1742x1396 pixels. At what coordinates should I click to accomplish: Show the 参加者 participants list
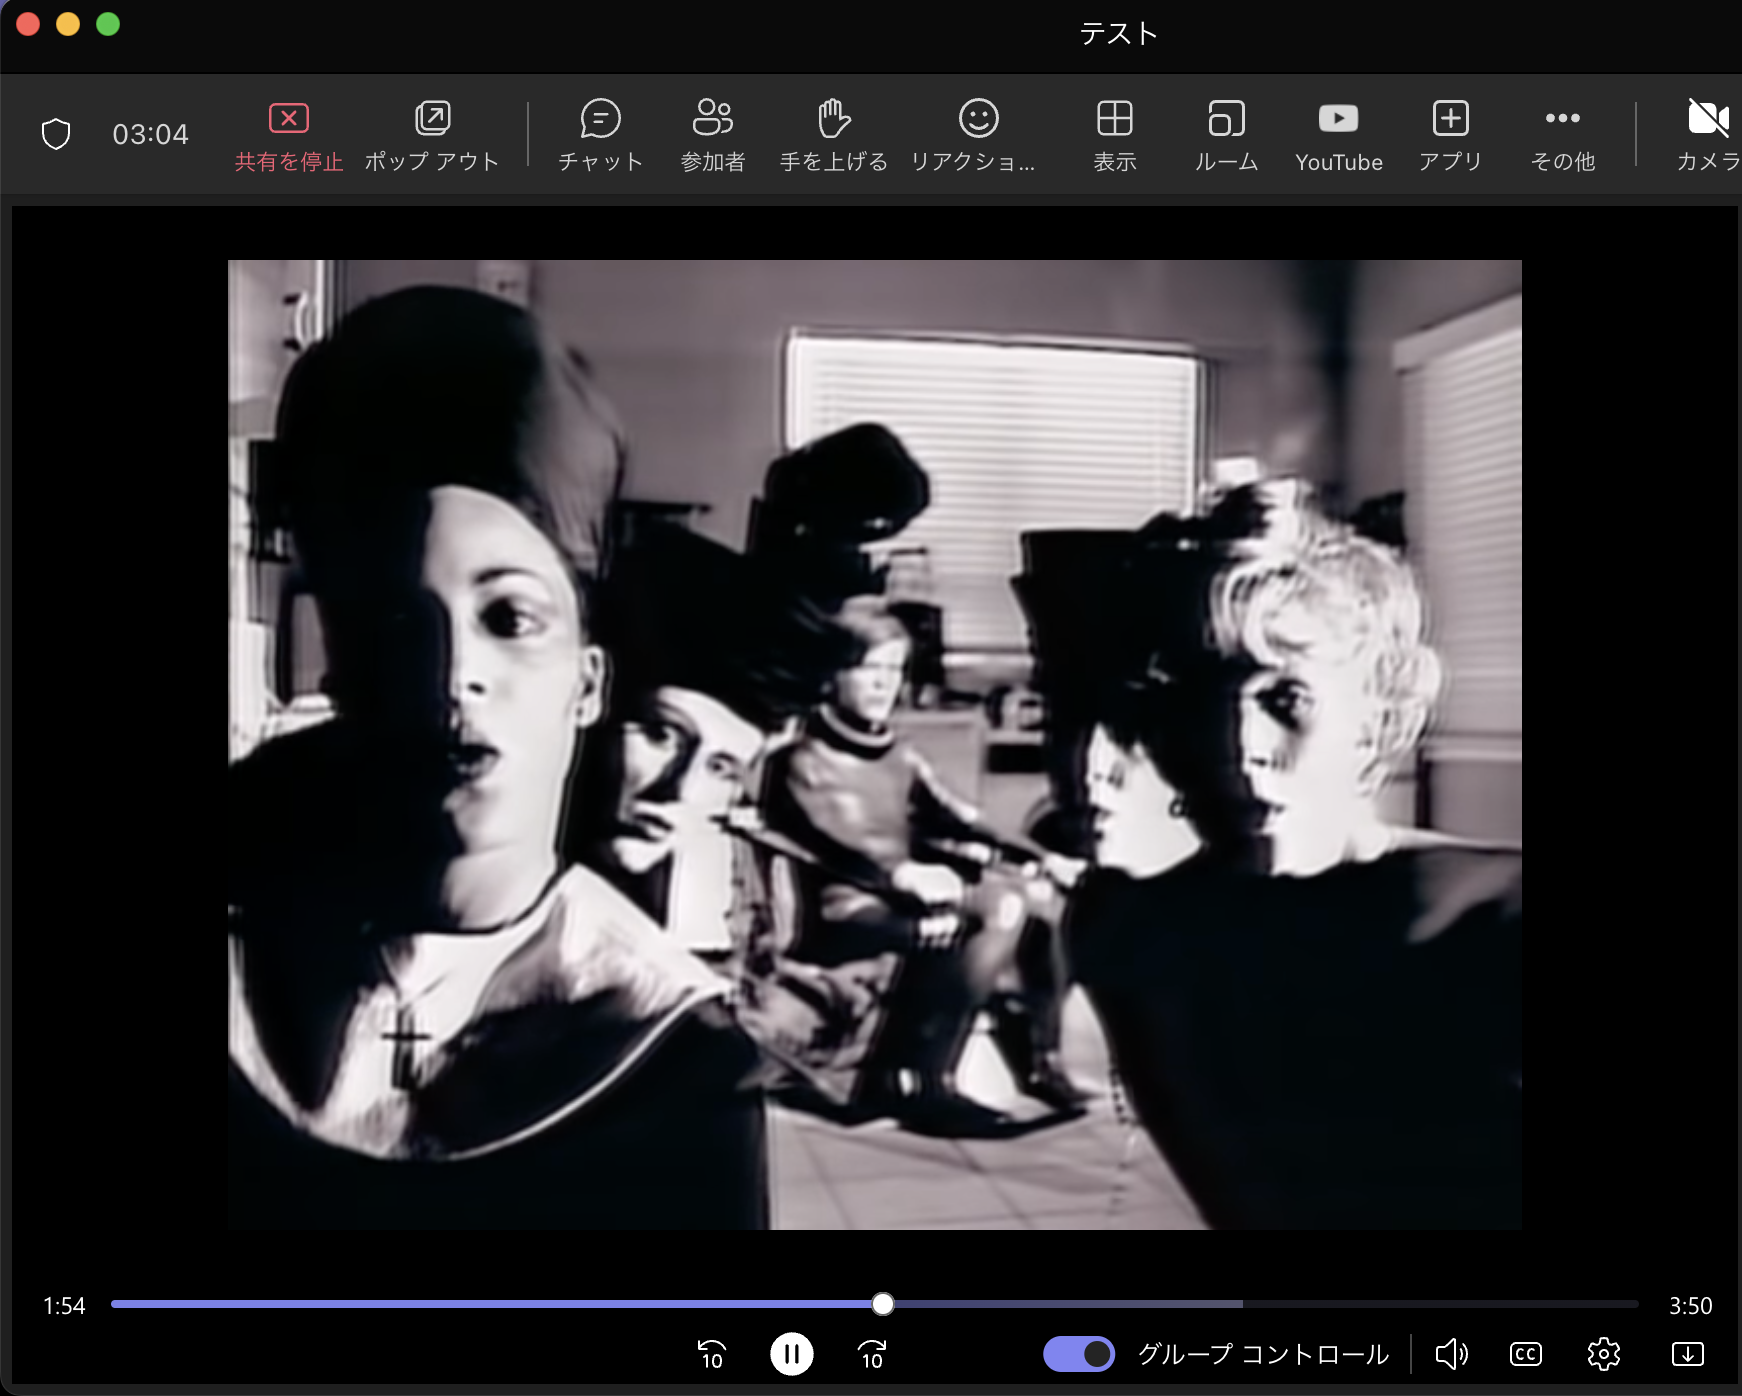(713, 136)
